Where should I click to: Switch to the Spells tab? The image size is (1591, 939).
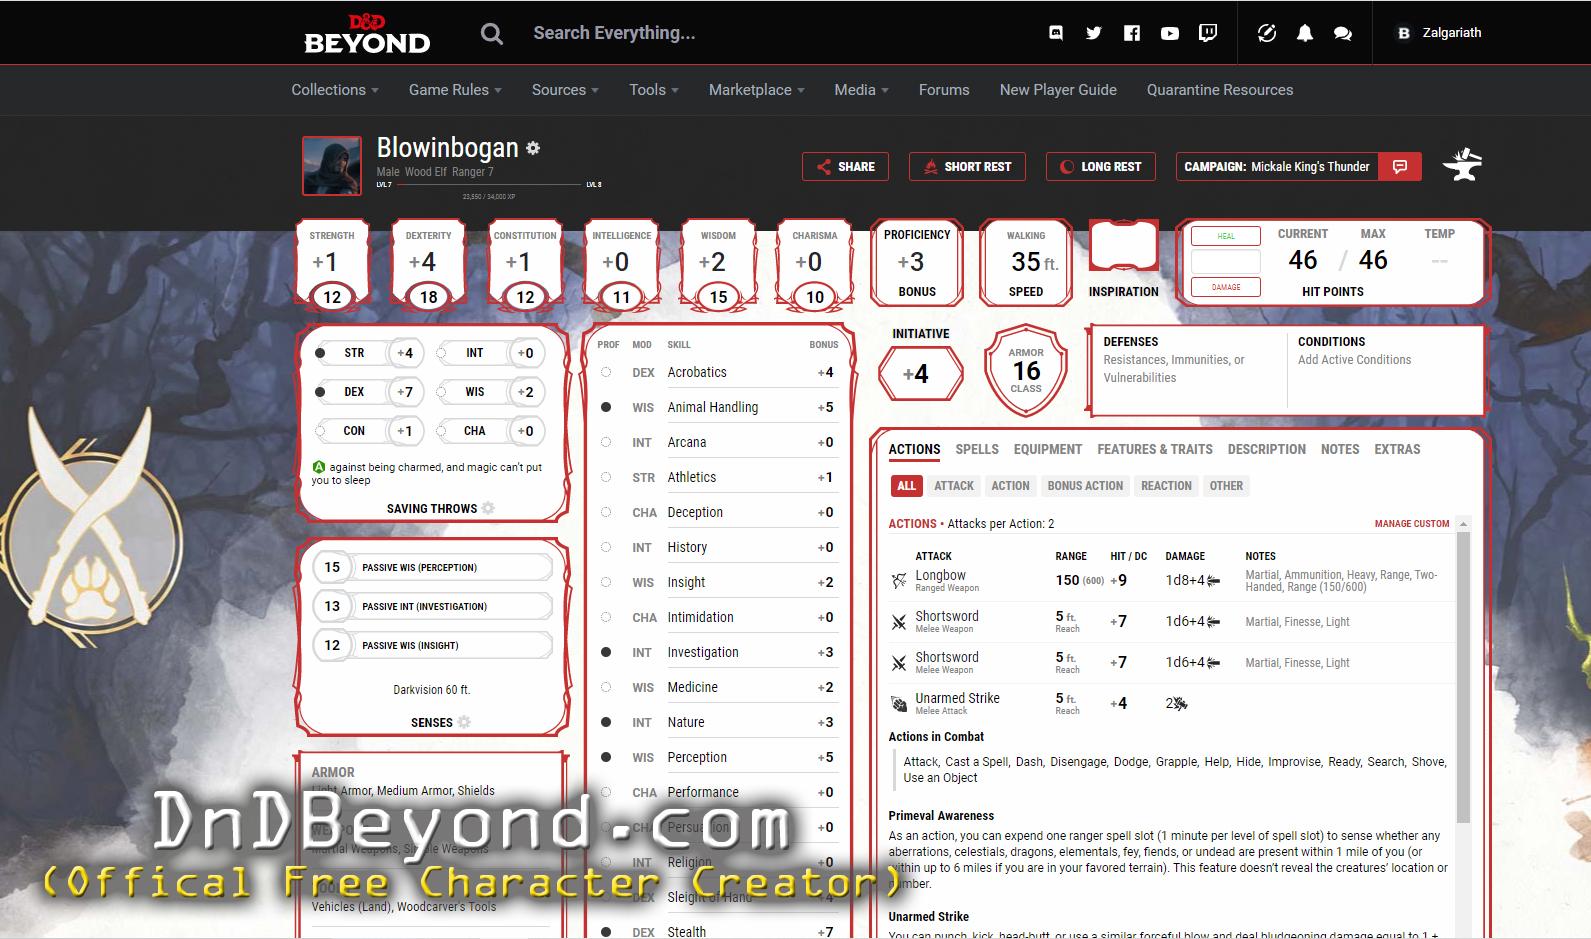(x=977, y=449)
